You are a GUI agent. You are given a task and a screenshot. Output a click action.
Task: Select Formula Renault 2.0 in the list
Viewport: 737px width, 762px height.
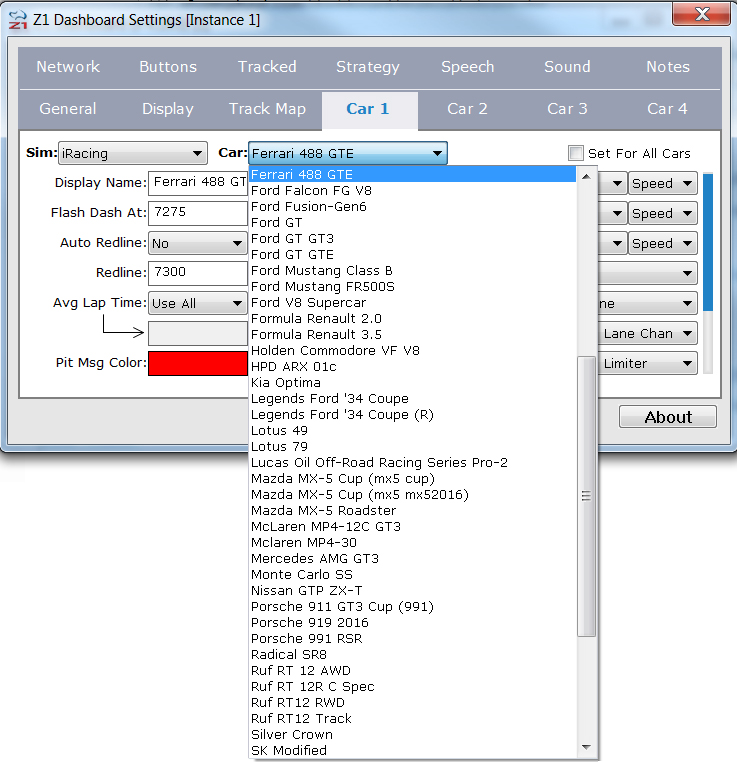click(x=412, y=319)
